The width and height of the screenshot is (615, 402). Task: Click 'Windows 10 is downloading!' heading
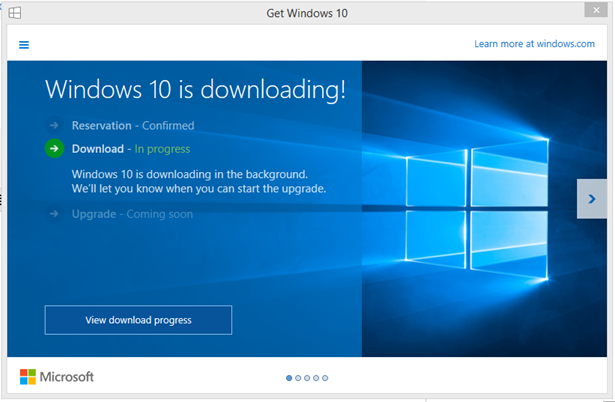coord(195,90)
